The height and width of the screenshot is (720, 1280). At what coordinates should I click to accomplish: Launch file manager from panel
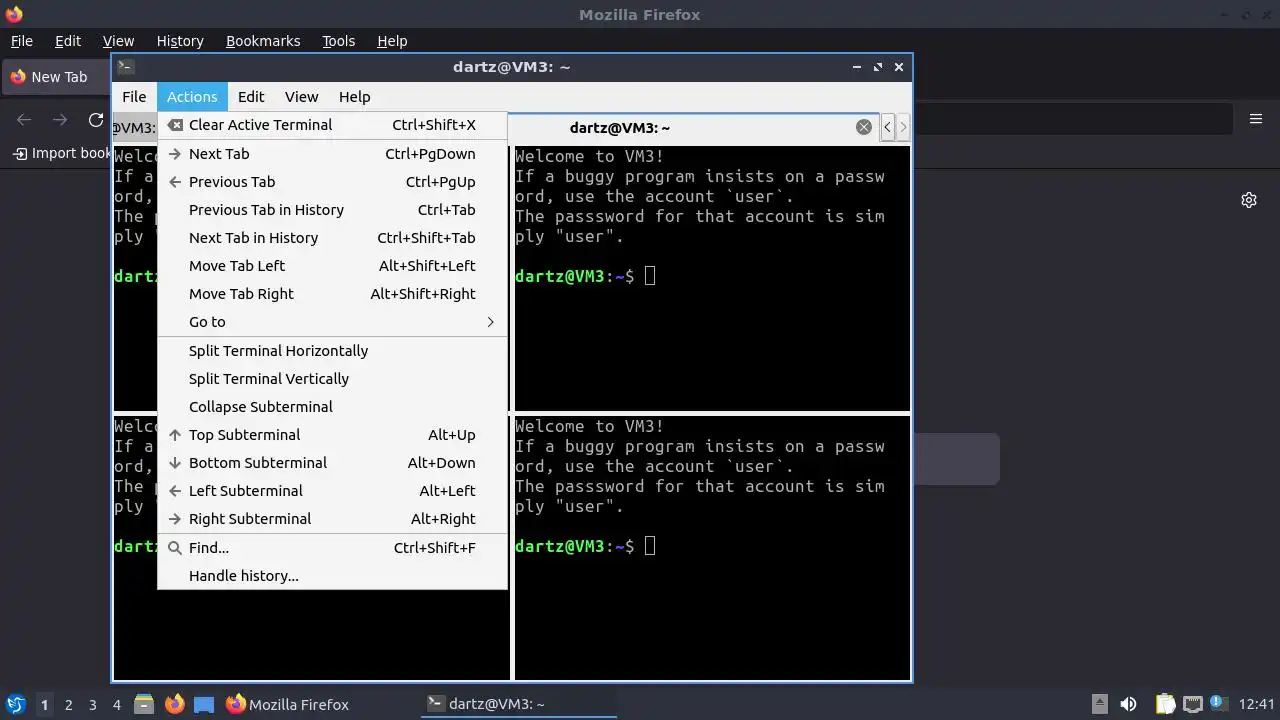(144, 705)
